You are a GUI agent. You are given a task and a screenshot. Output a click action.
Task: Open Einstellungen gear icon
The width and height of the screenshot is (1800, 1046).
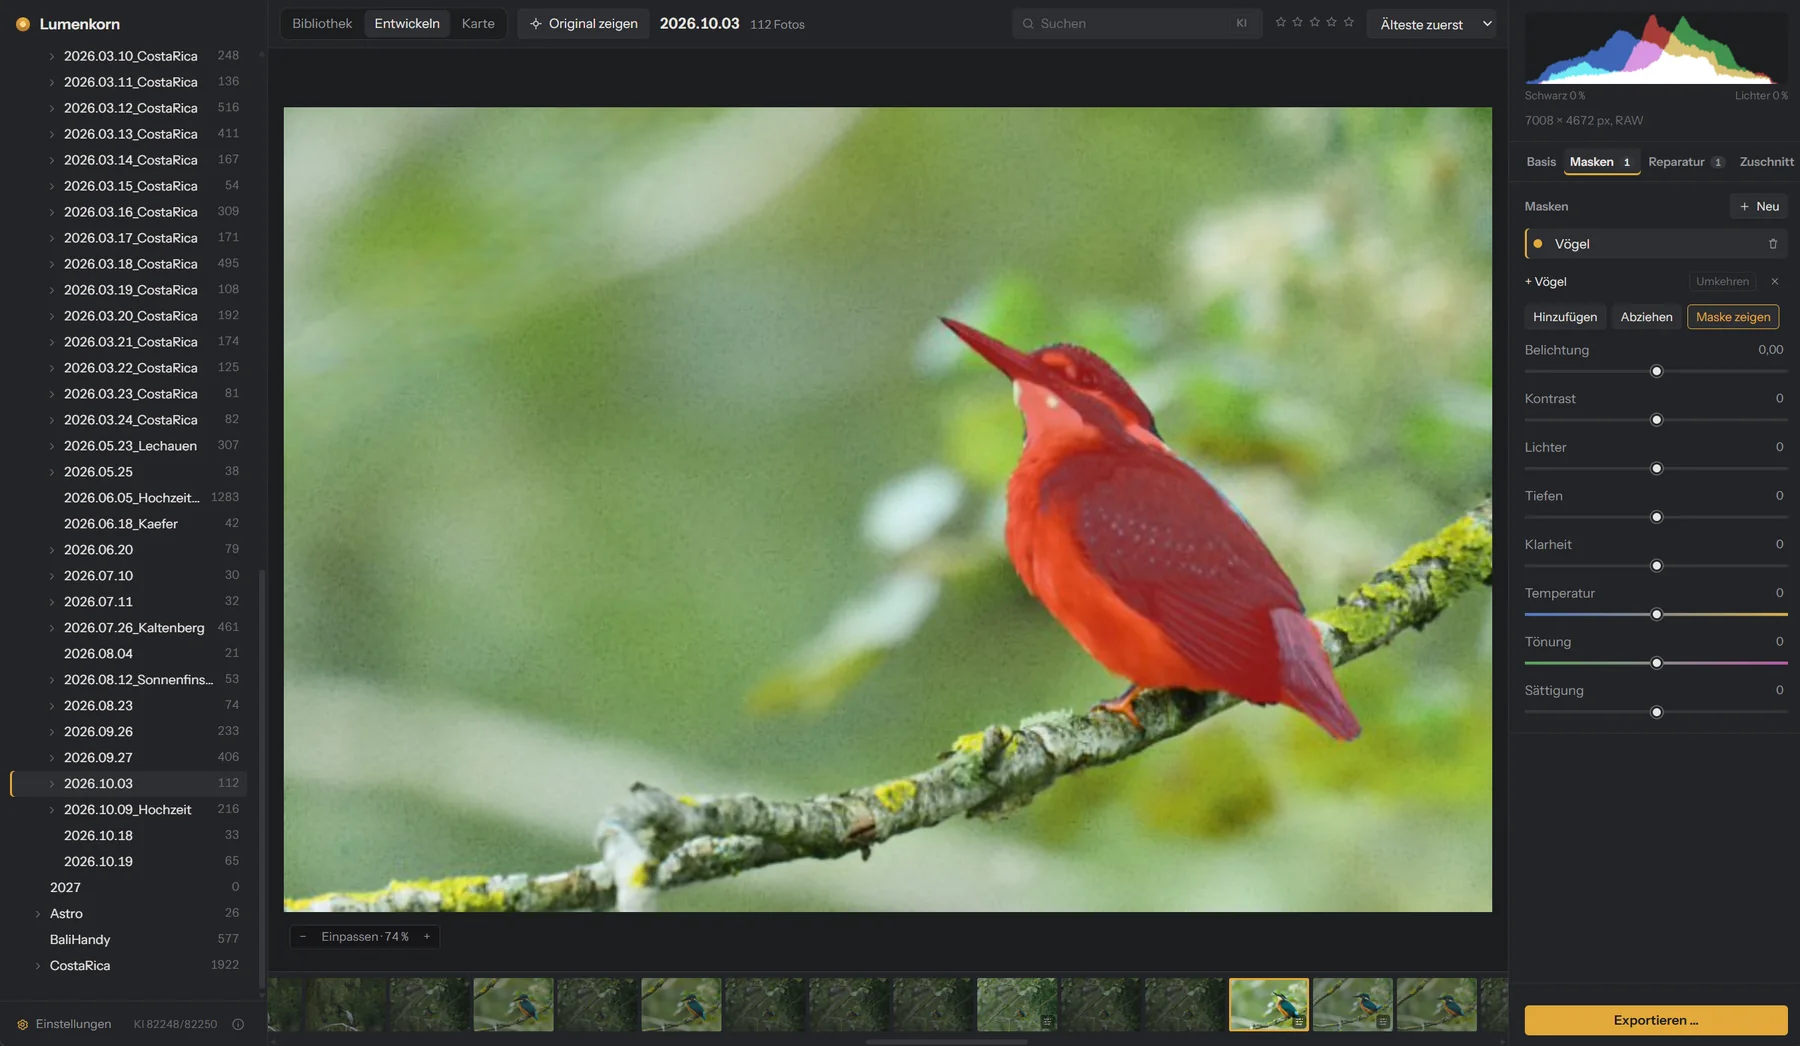click(x=22, y=1024)
